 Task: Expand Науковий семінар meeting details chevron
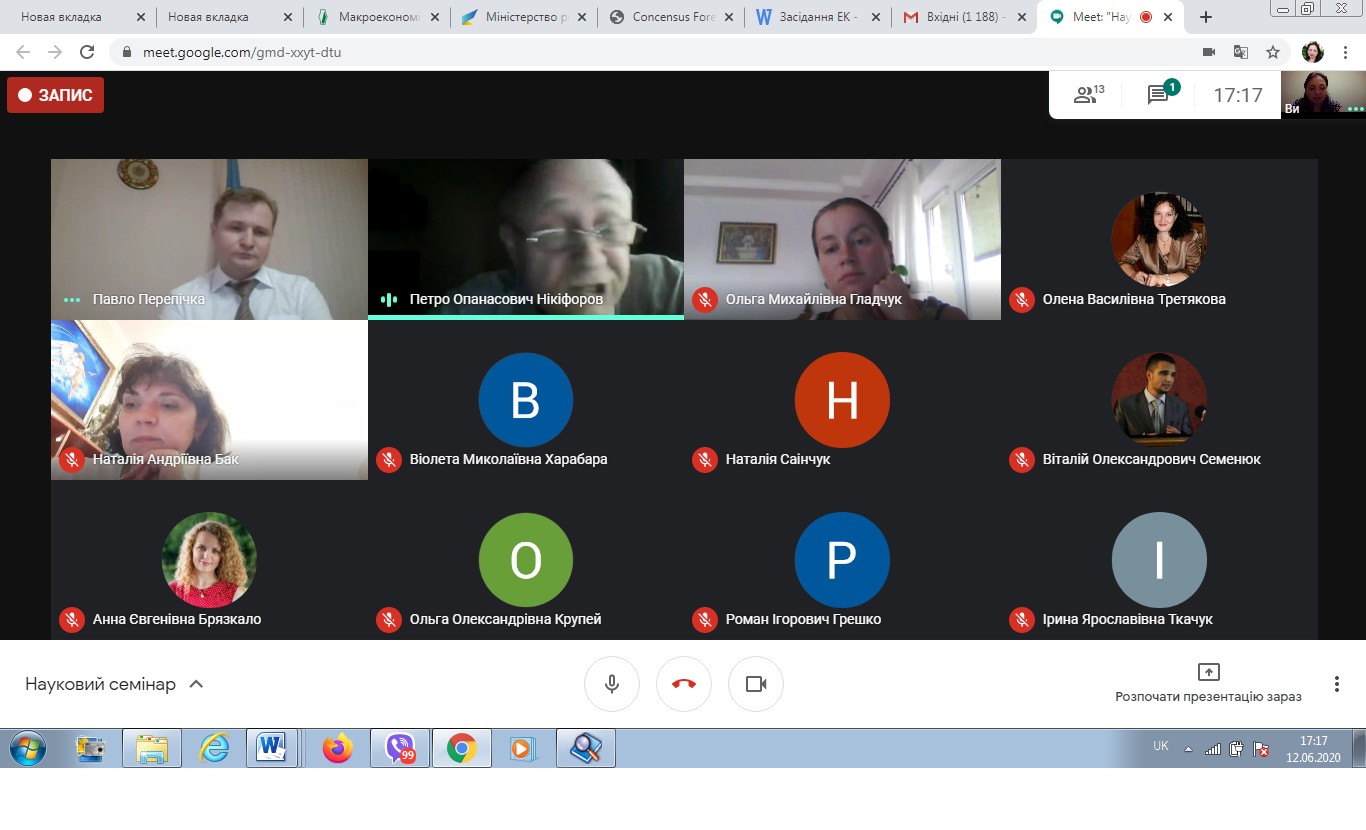tap(197, 684)
